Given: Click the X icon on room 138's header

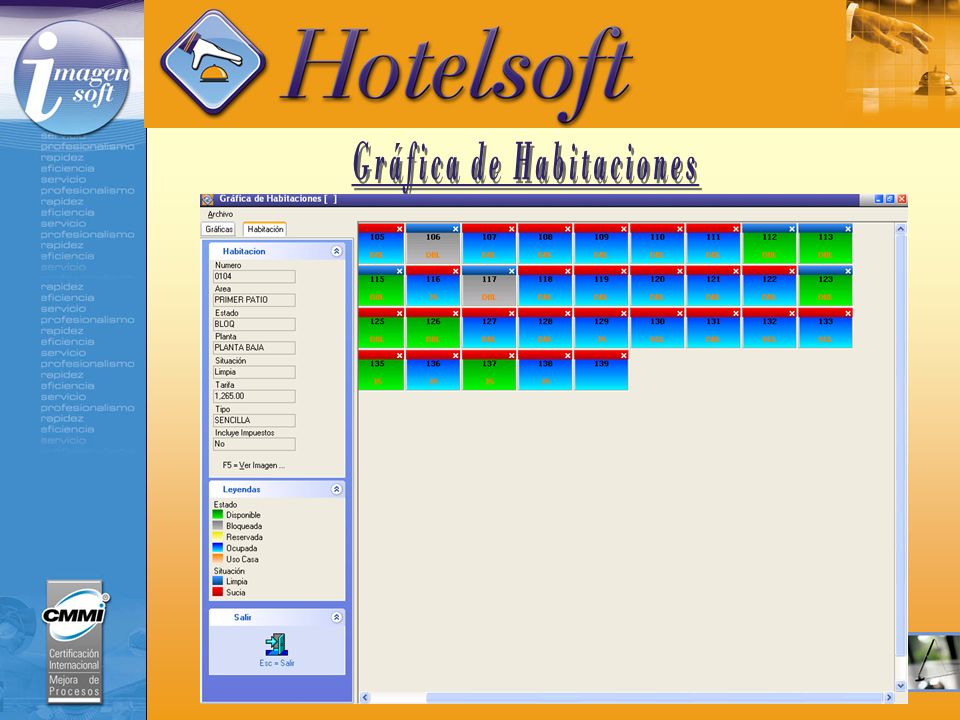Looking at the screenshot, I should [x=568, y=355].
